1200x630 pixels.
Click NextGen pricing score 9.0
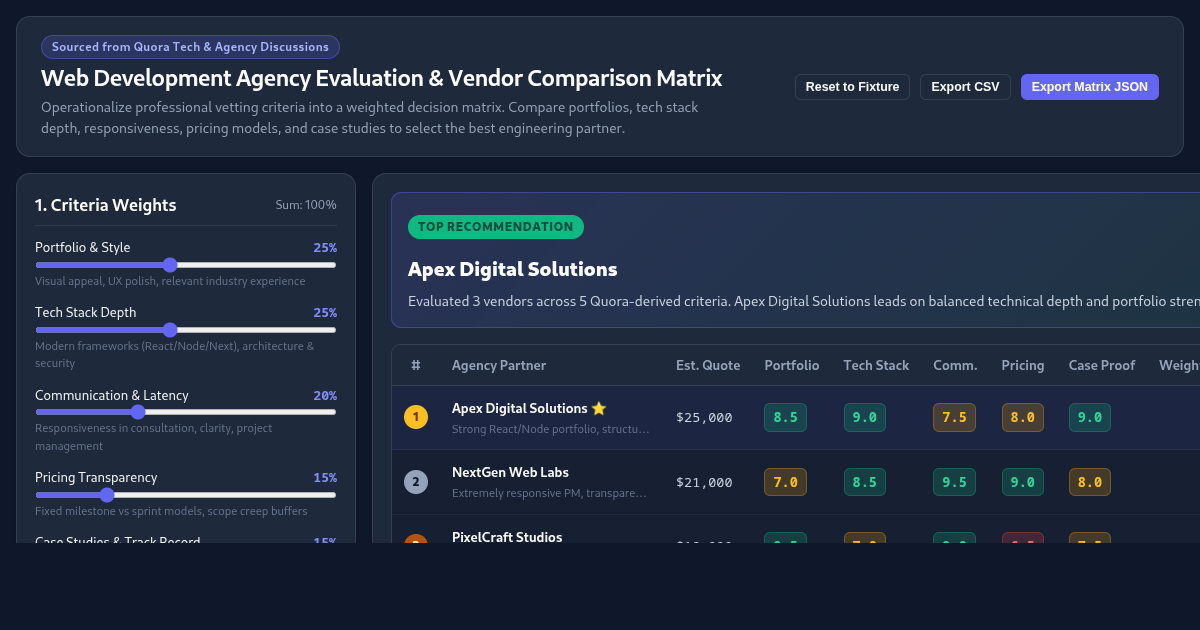1023,482
